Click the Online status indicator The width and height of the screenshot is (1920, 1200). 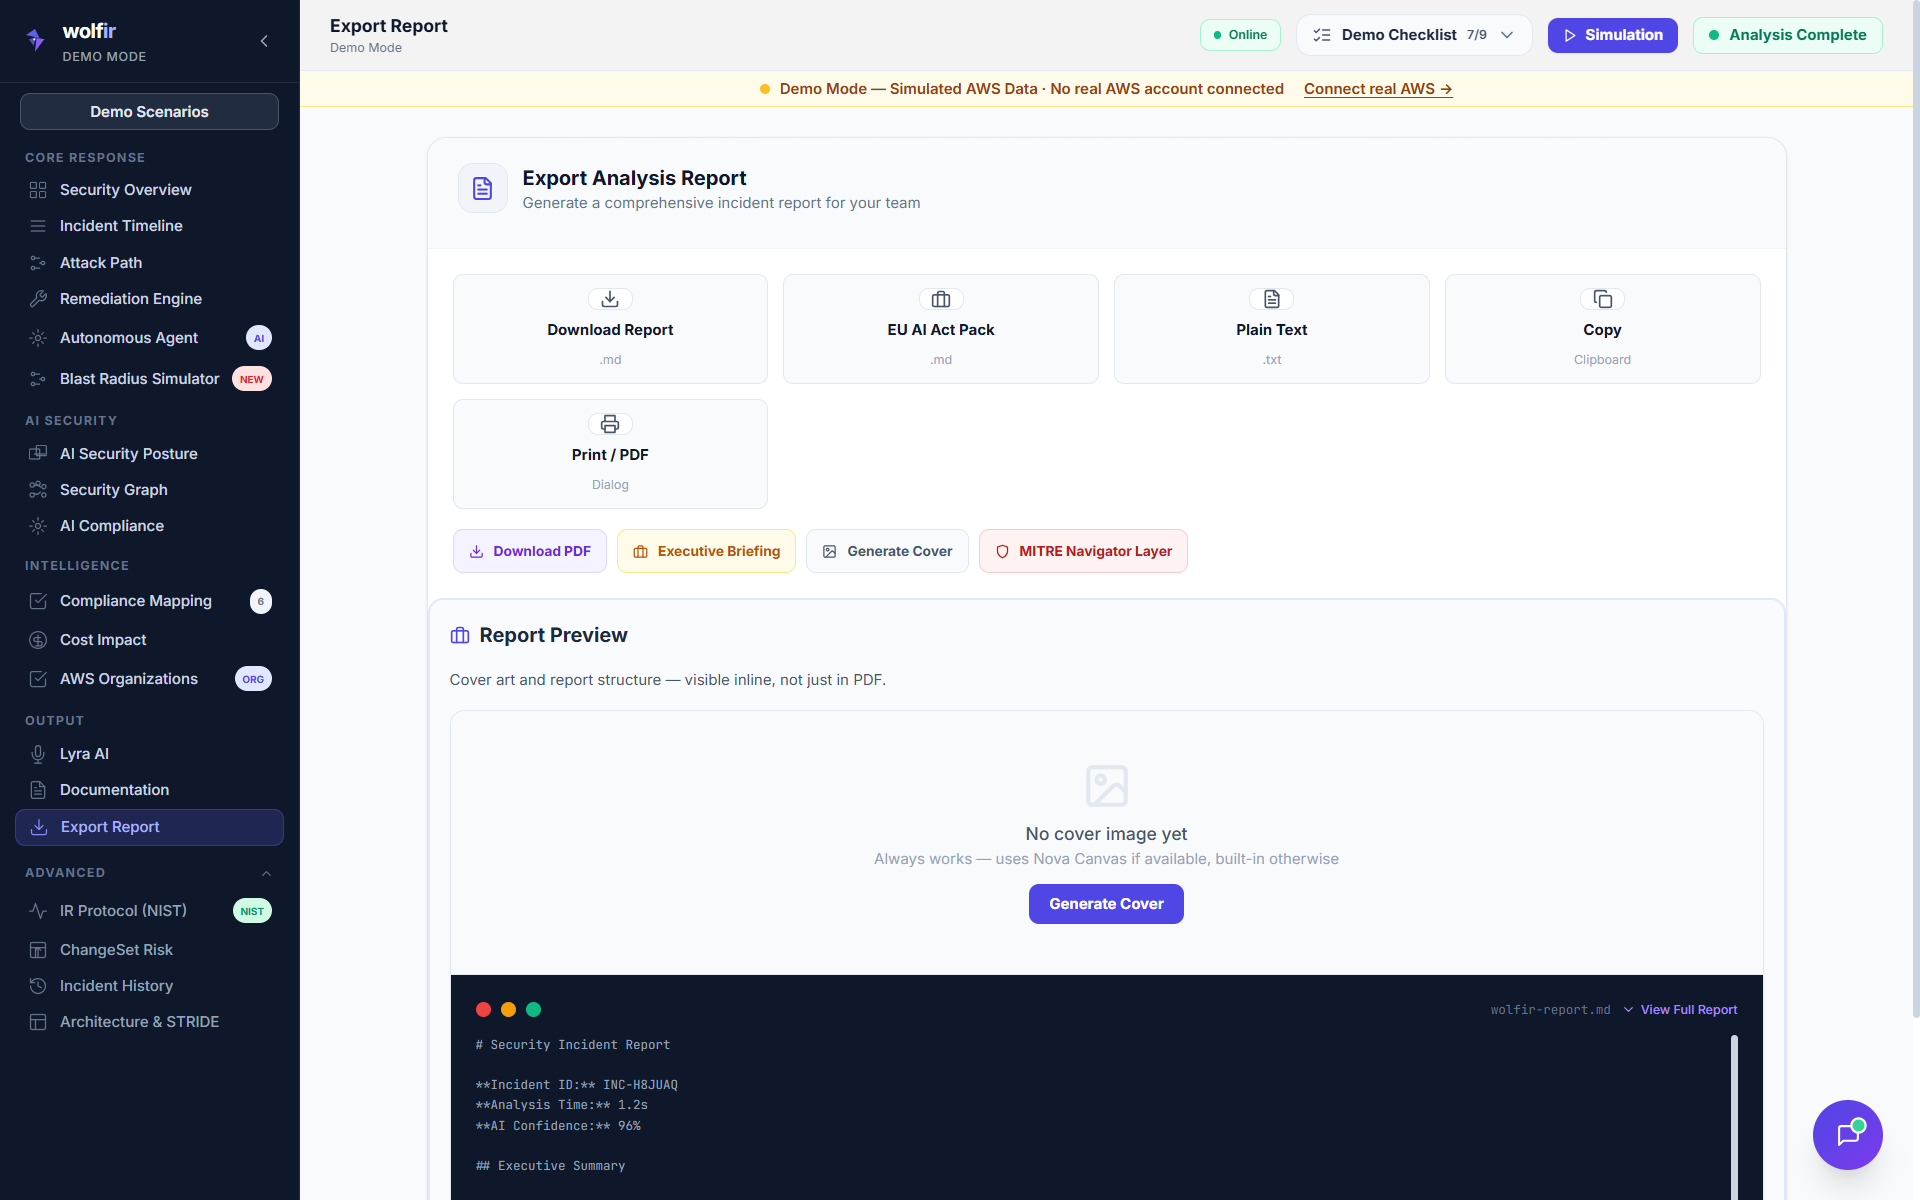(x=1239, y=35)
